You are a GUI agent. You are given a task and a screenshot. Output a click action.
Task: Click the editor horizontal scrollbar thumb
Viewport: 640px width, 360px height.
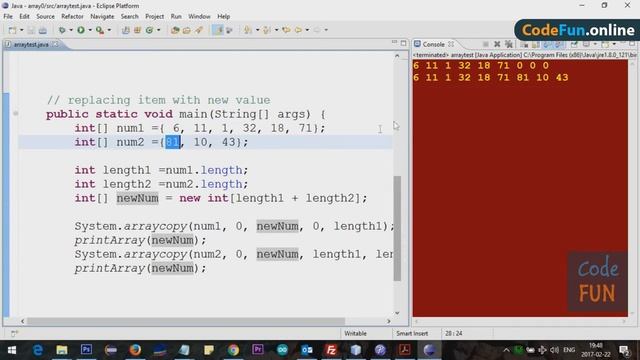point(186,321)
